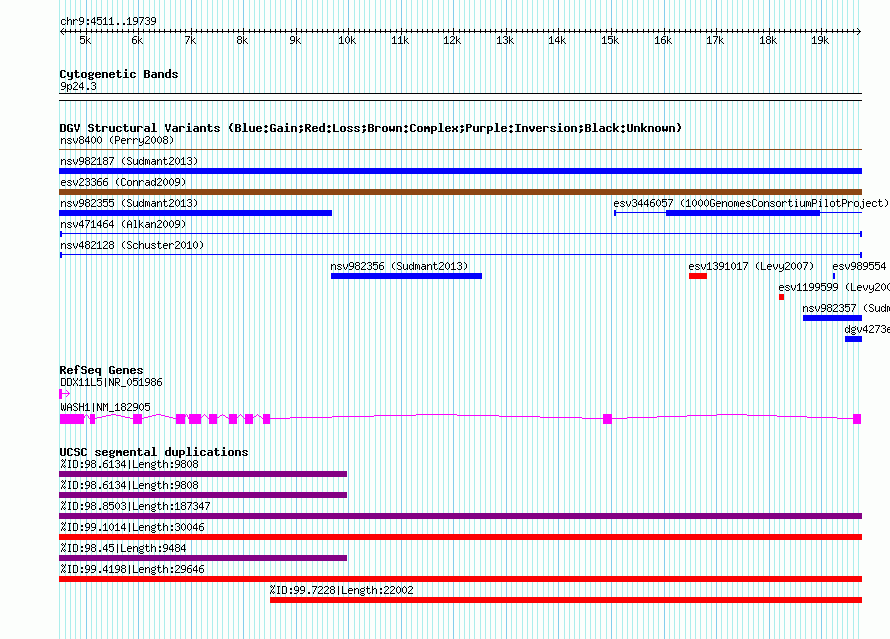
Task: Select the 9p24.3 band label
Action: pos(78,86)
